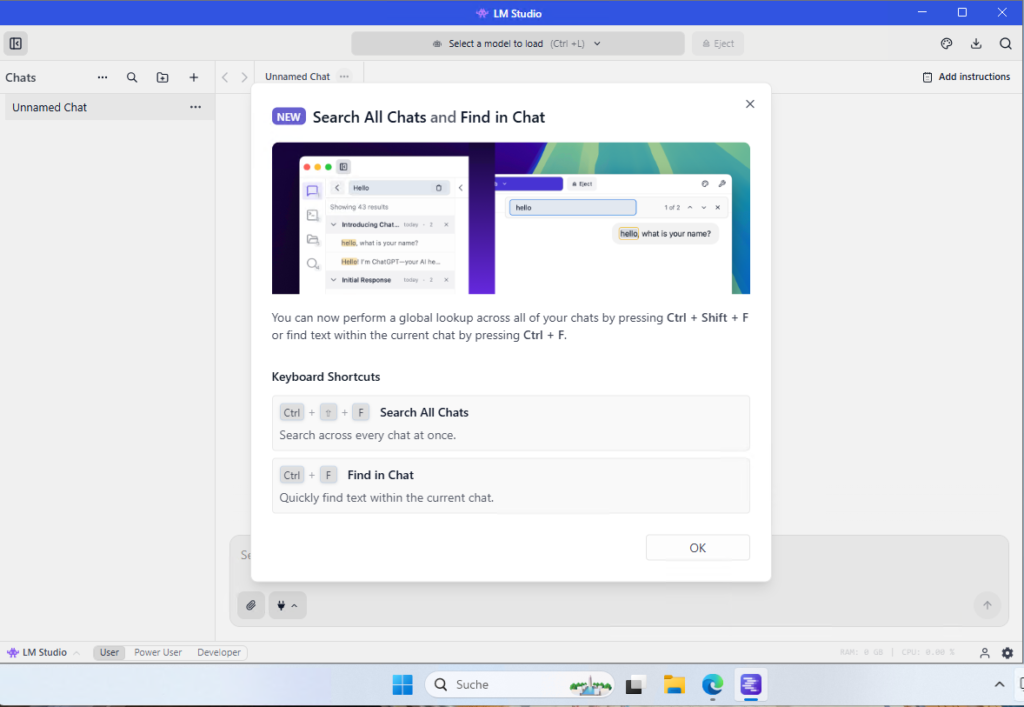Click Add instructions button
The image size is (1024, 707).
click(966, 77)
